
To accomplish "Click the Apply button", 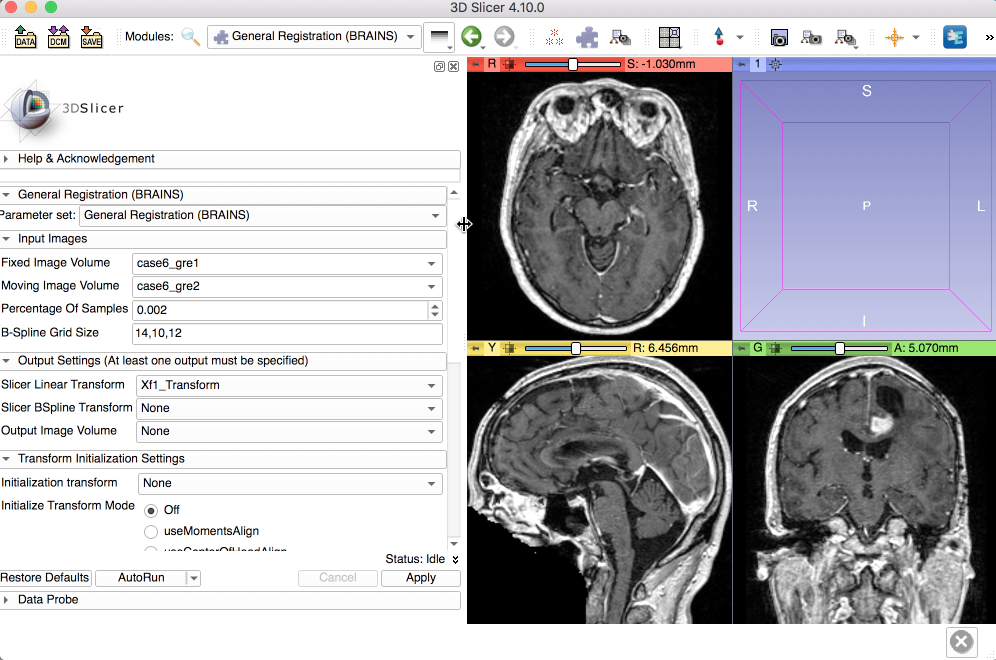I will point(421,578).
